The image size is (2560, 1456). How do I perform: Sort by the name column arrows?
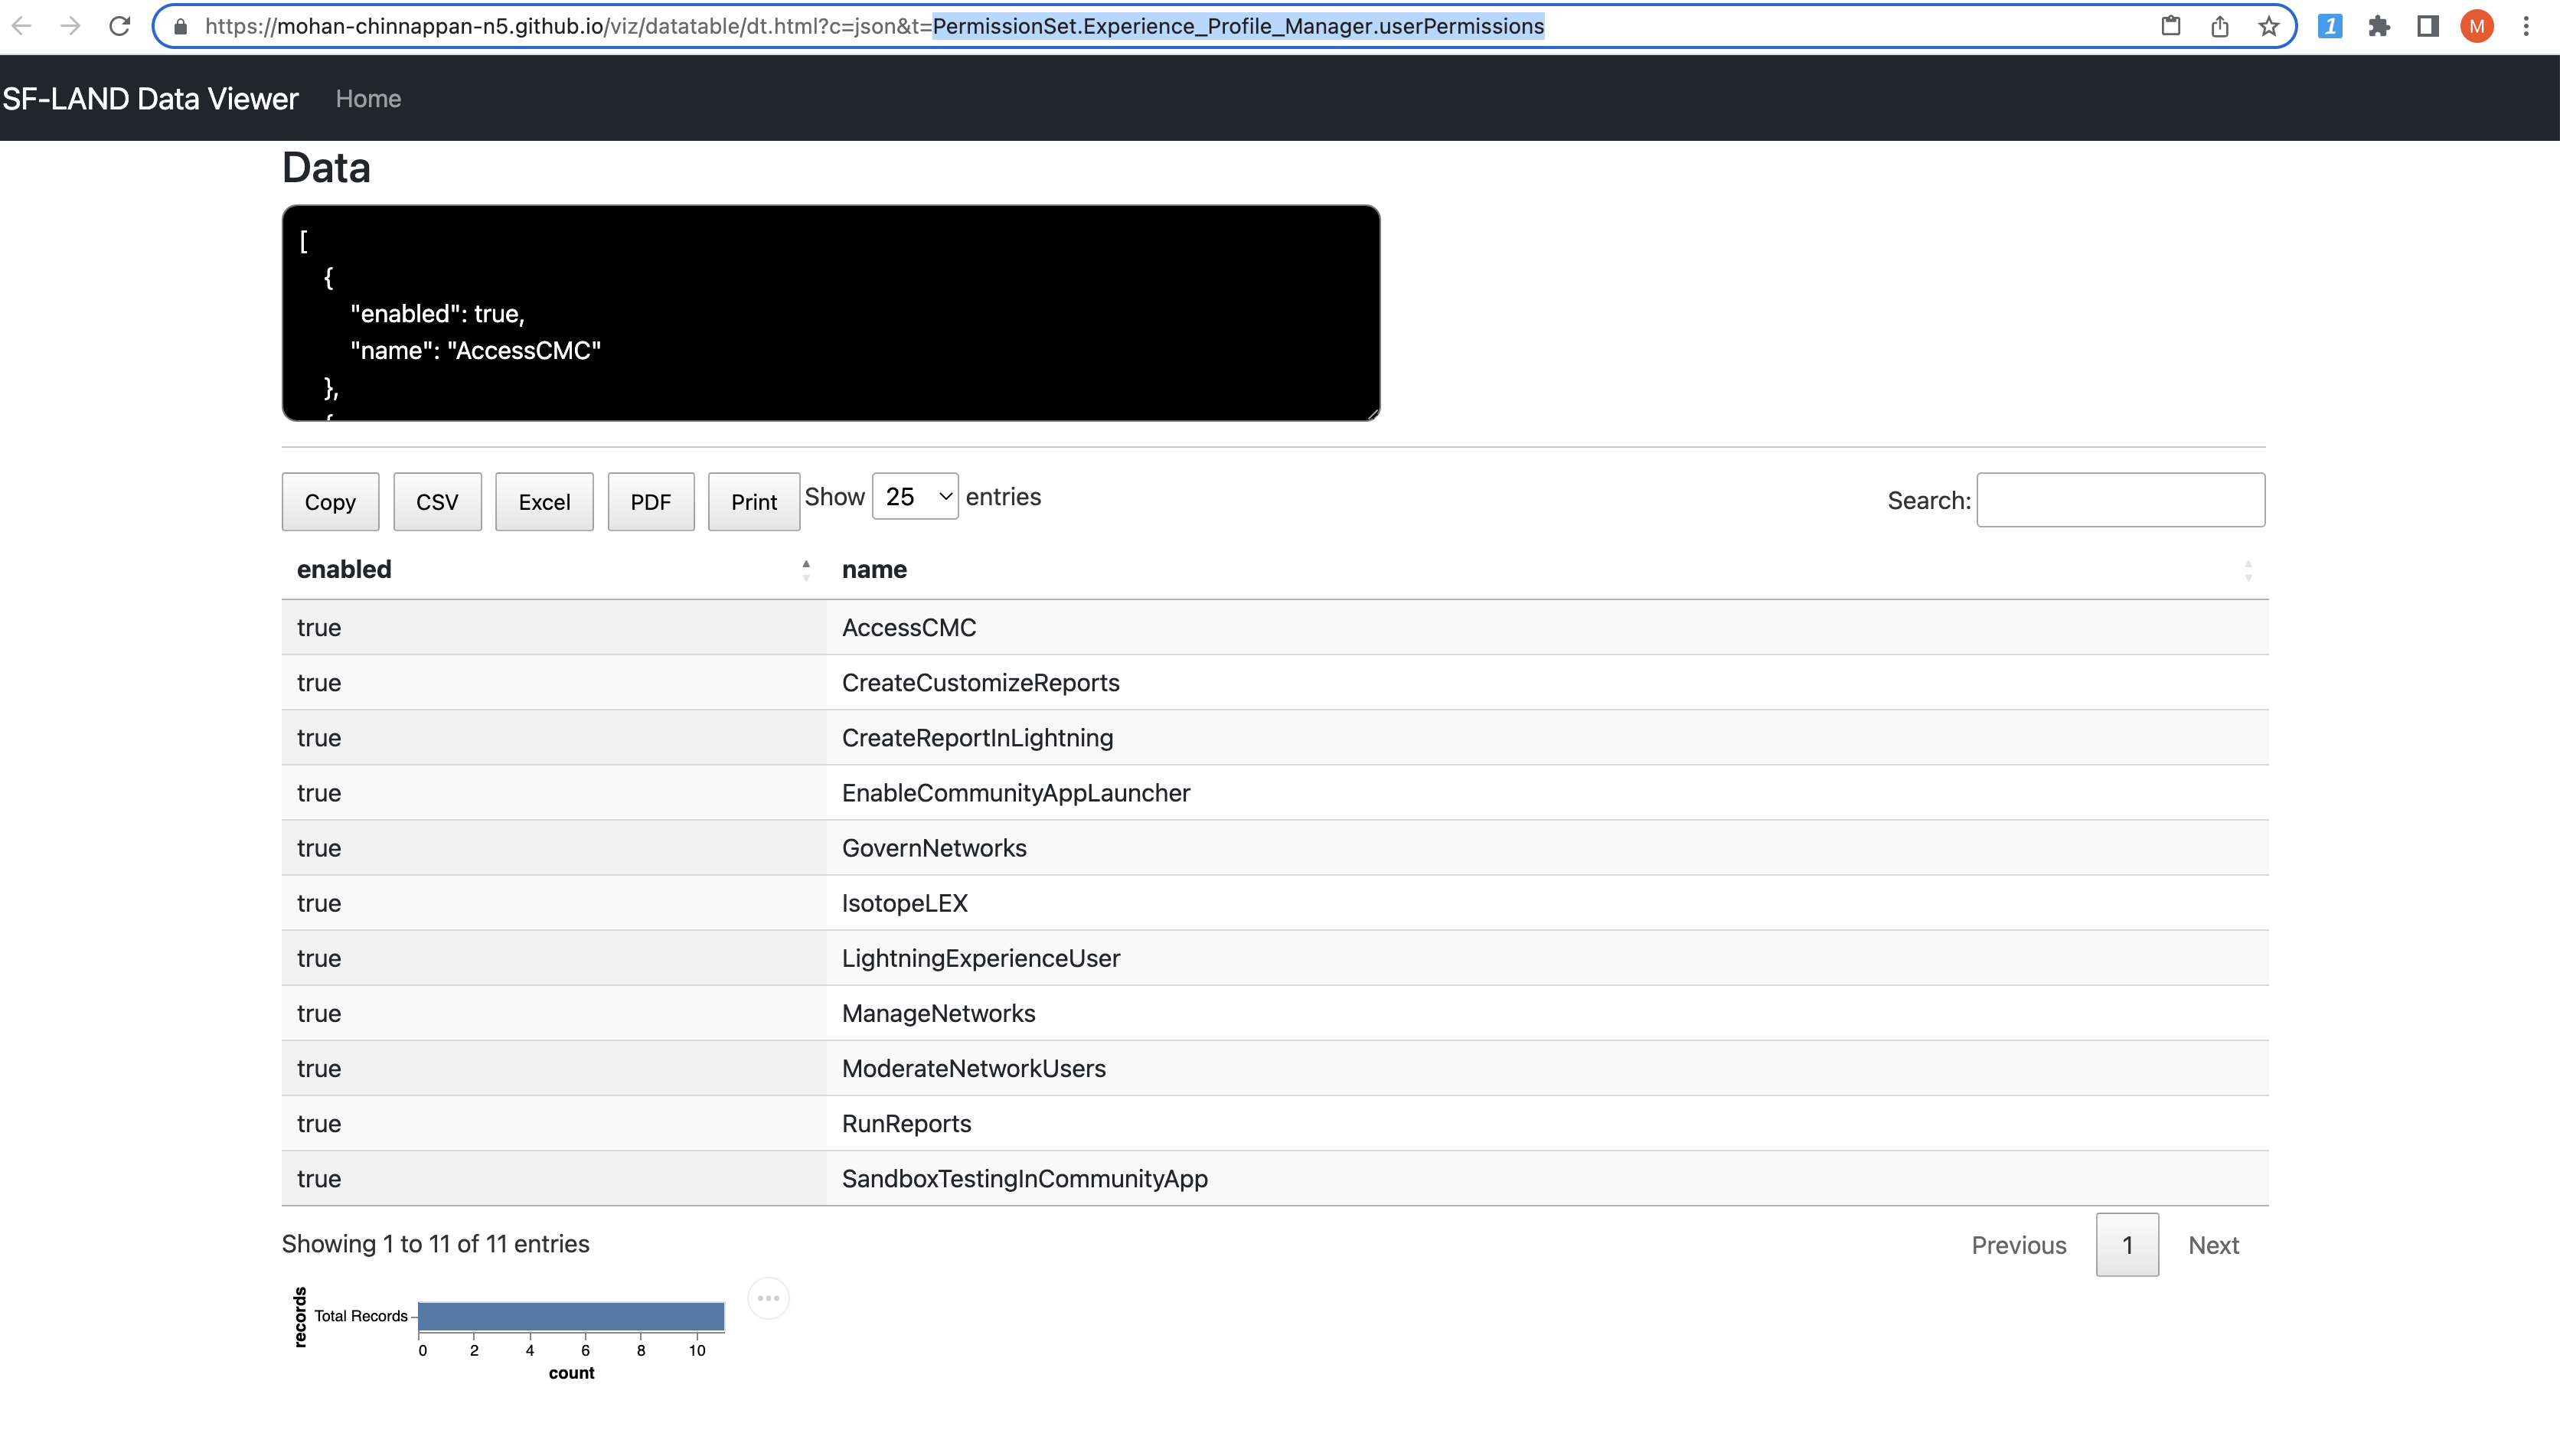2248,570
